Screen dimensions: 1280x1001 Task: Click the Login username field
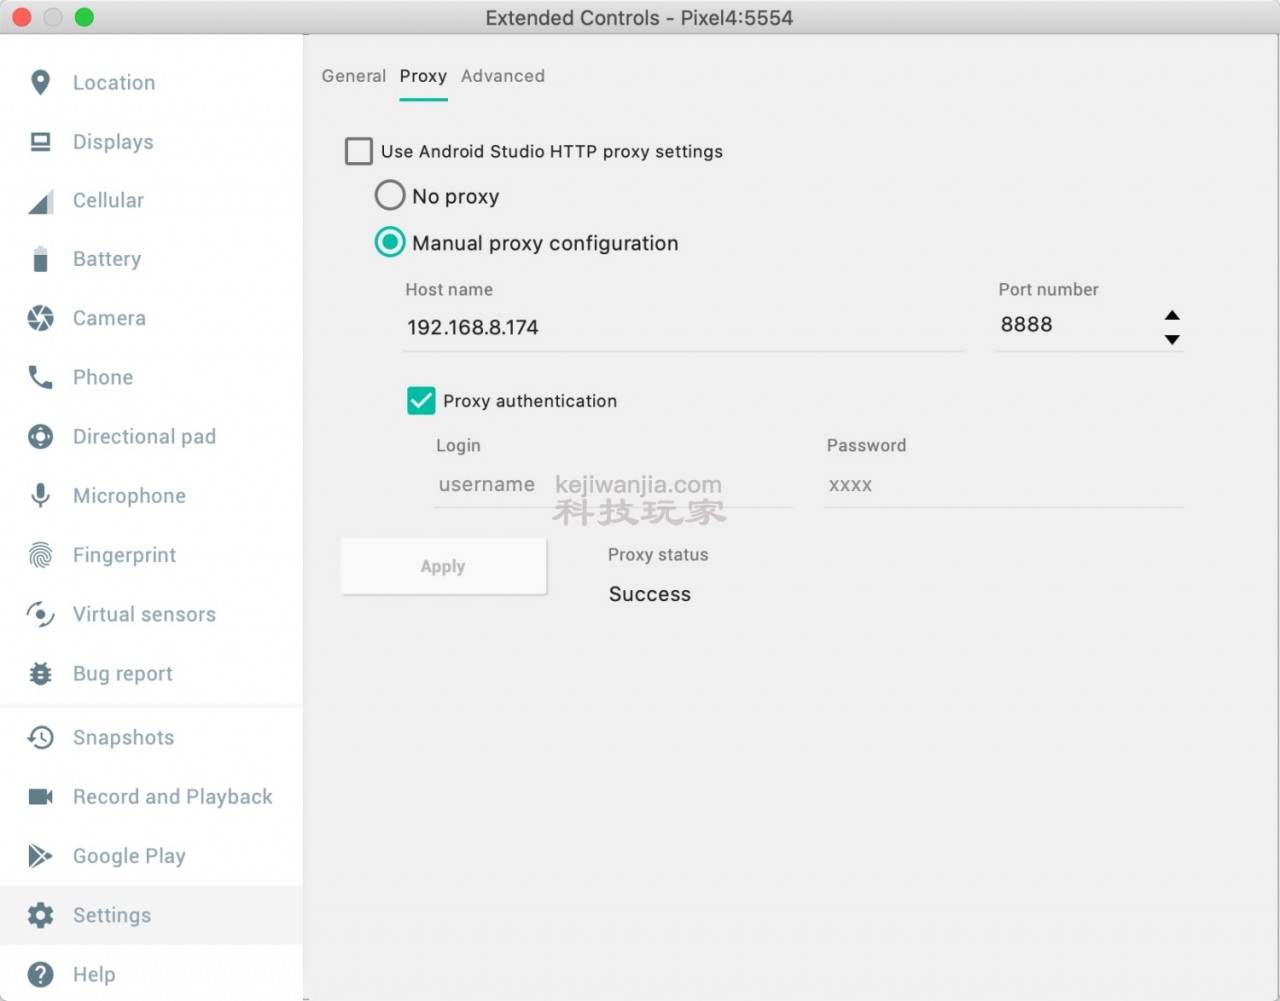coord(613,485)
